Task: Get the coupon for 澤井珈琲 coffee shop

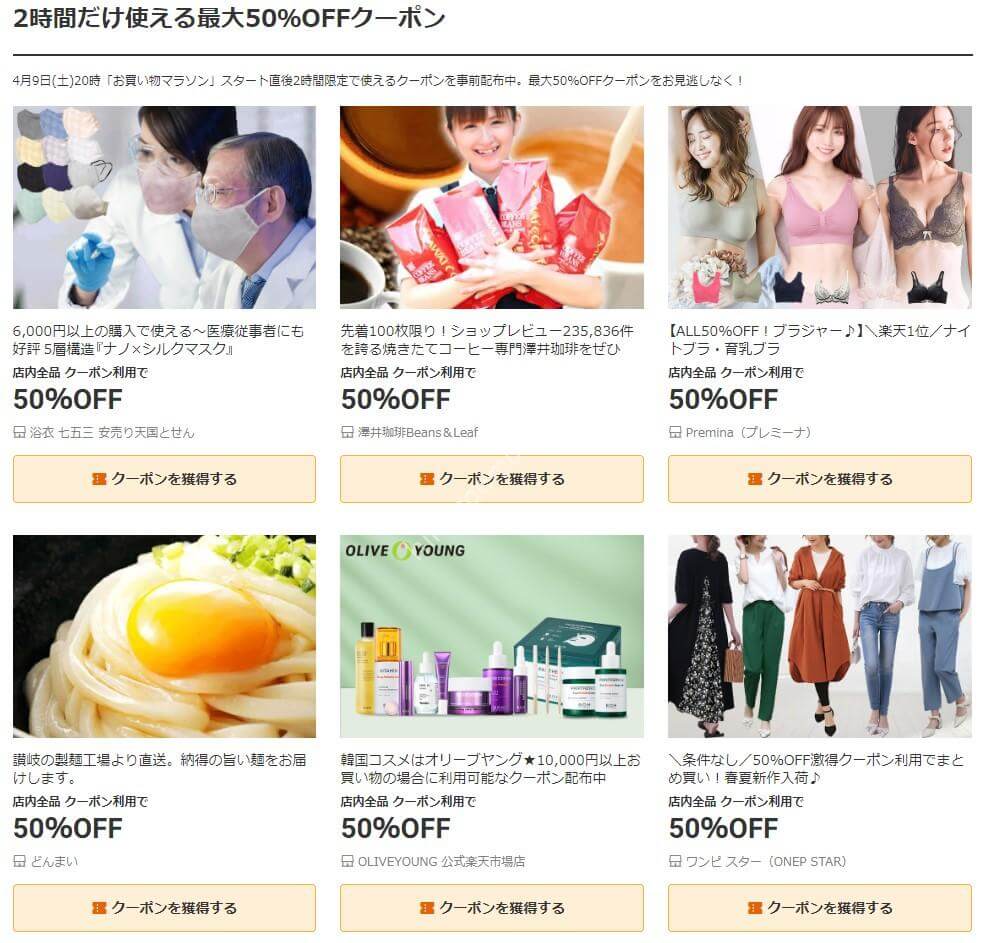Action: [x=492, y=479]
